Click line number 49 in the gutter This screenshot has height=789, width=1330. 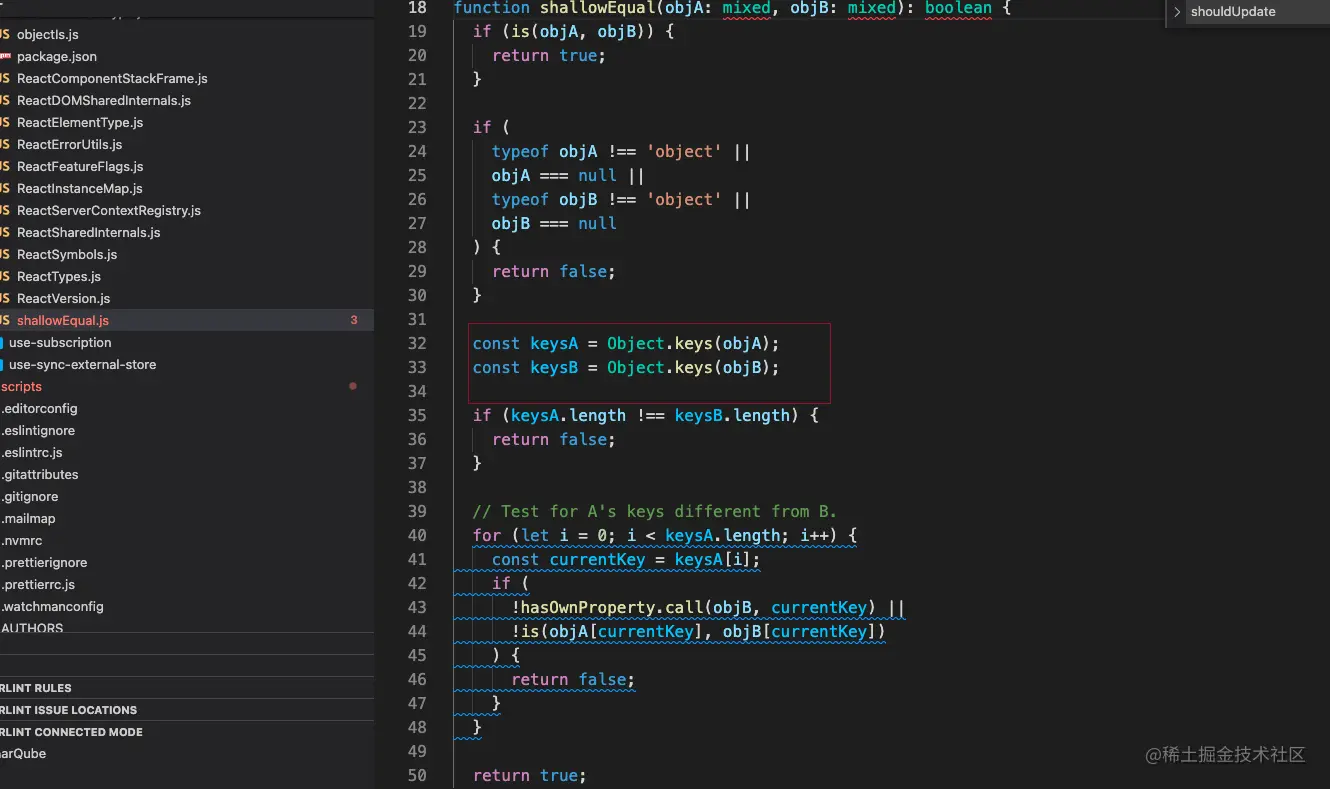(418, 751)
